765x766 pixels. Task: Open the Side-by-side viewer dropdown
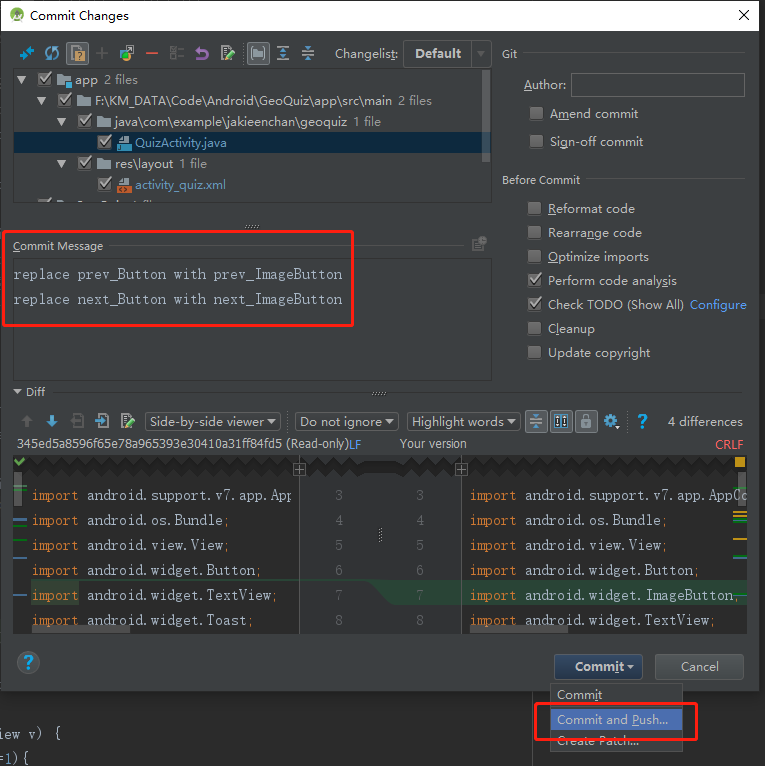(x=212, y=421)
